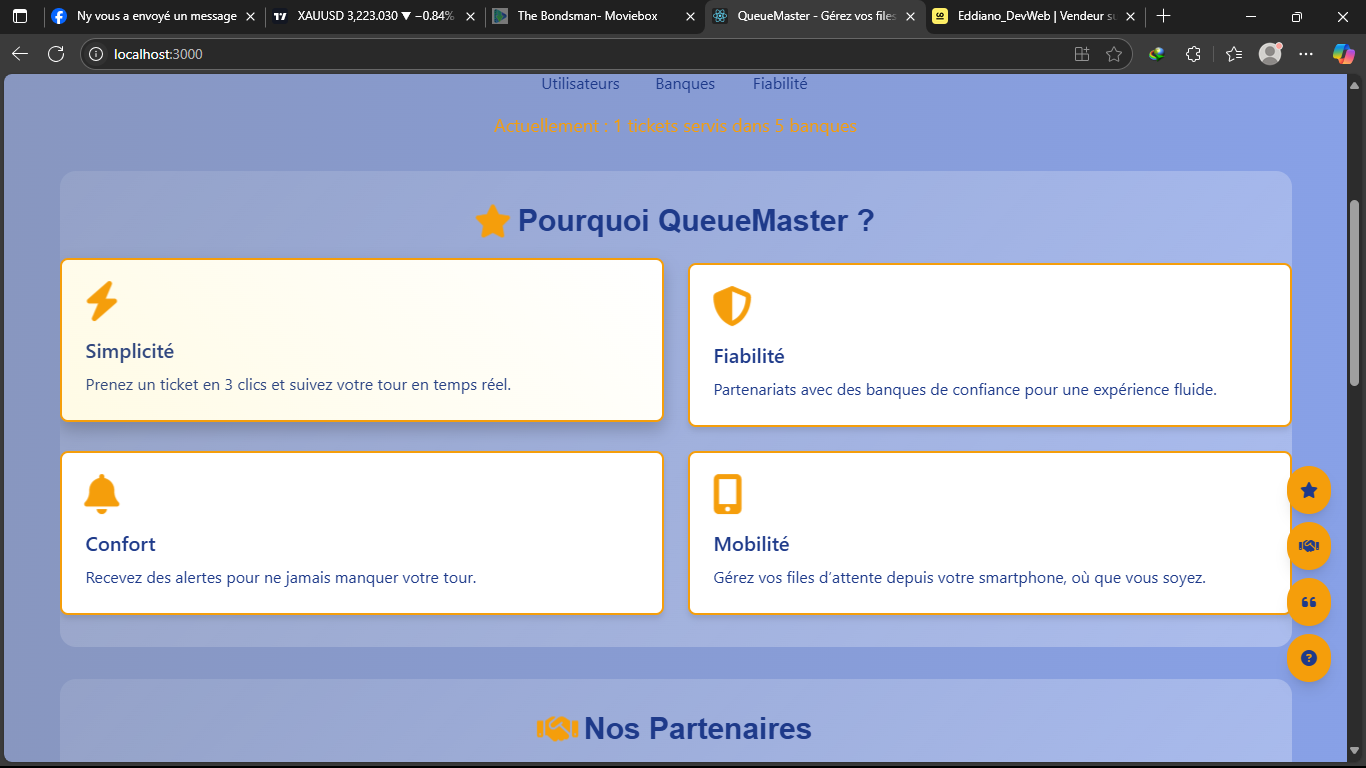This screenshot has height=768, width=1366.
Task: Open the Banques nav link
Action: click(x=685, y=84)
